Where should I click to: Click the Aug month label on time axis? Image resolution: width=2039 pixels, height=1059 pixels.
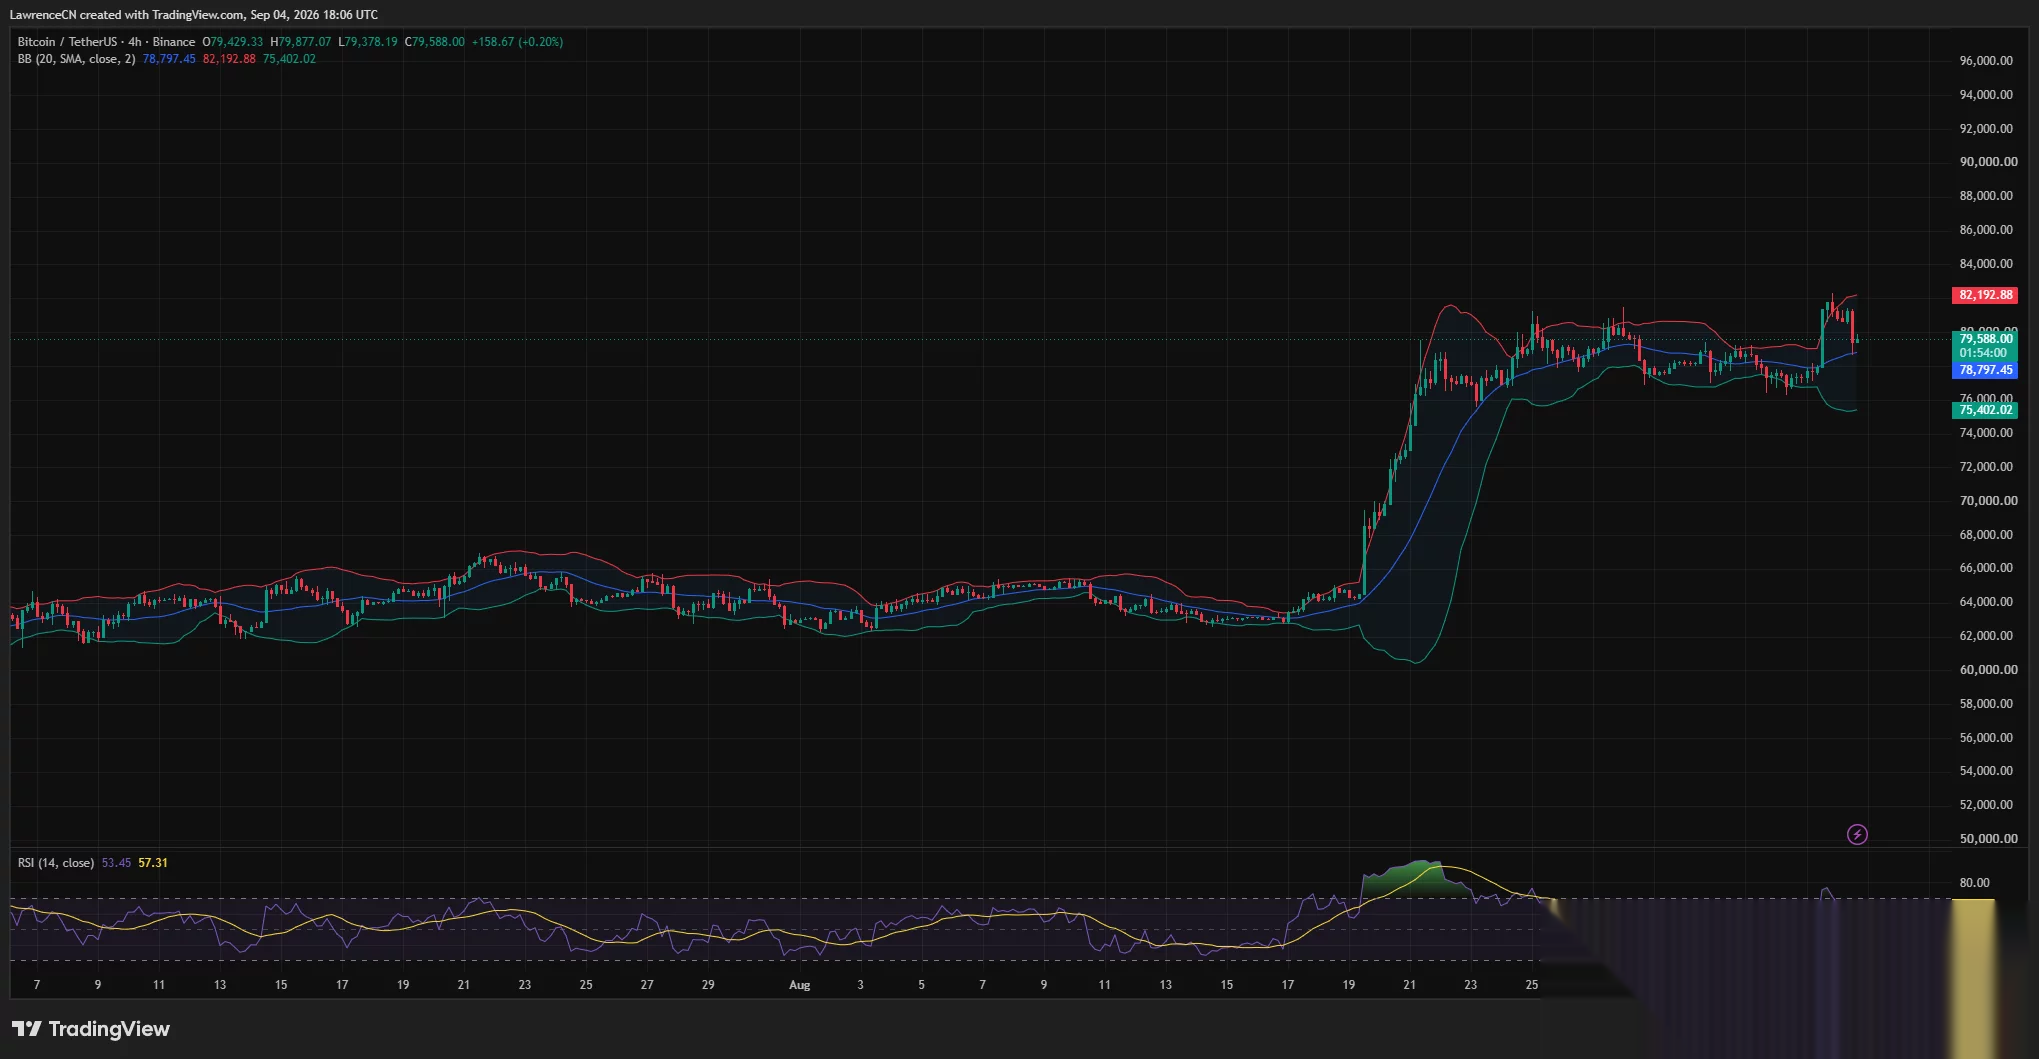click(799, 985)
